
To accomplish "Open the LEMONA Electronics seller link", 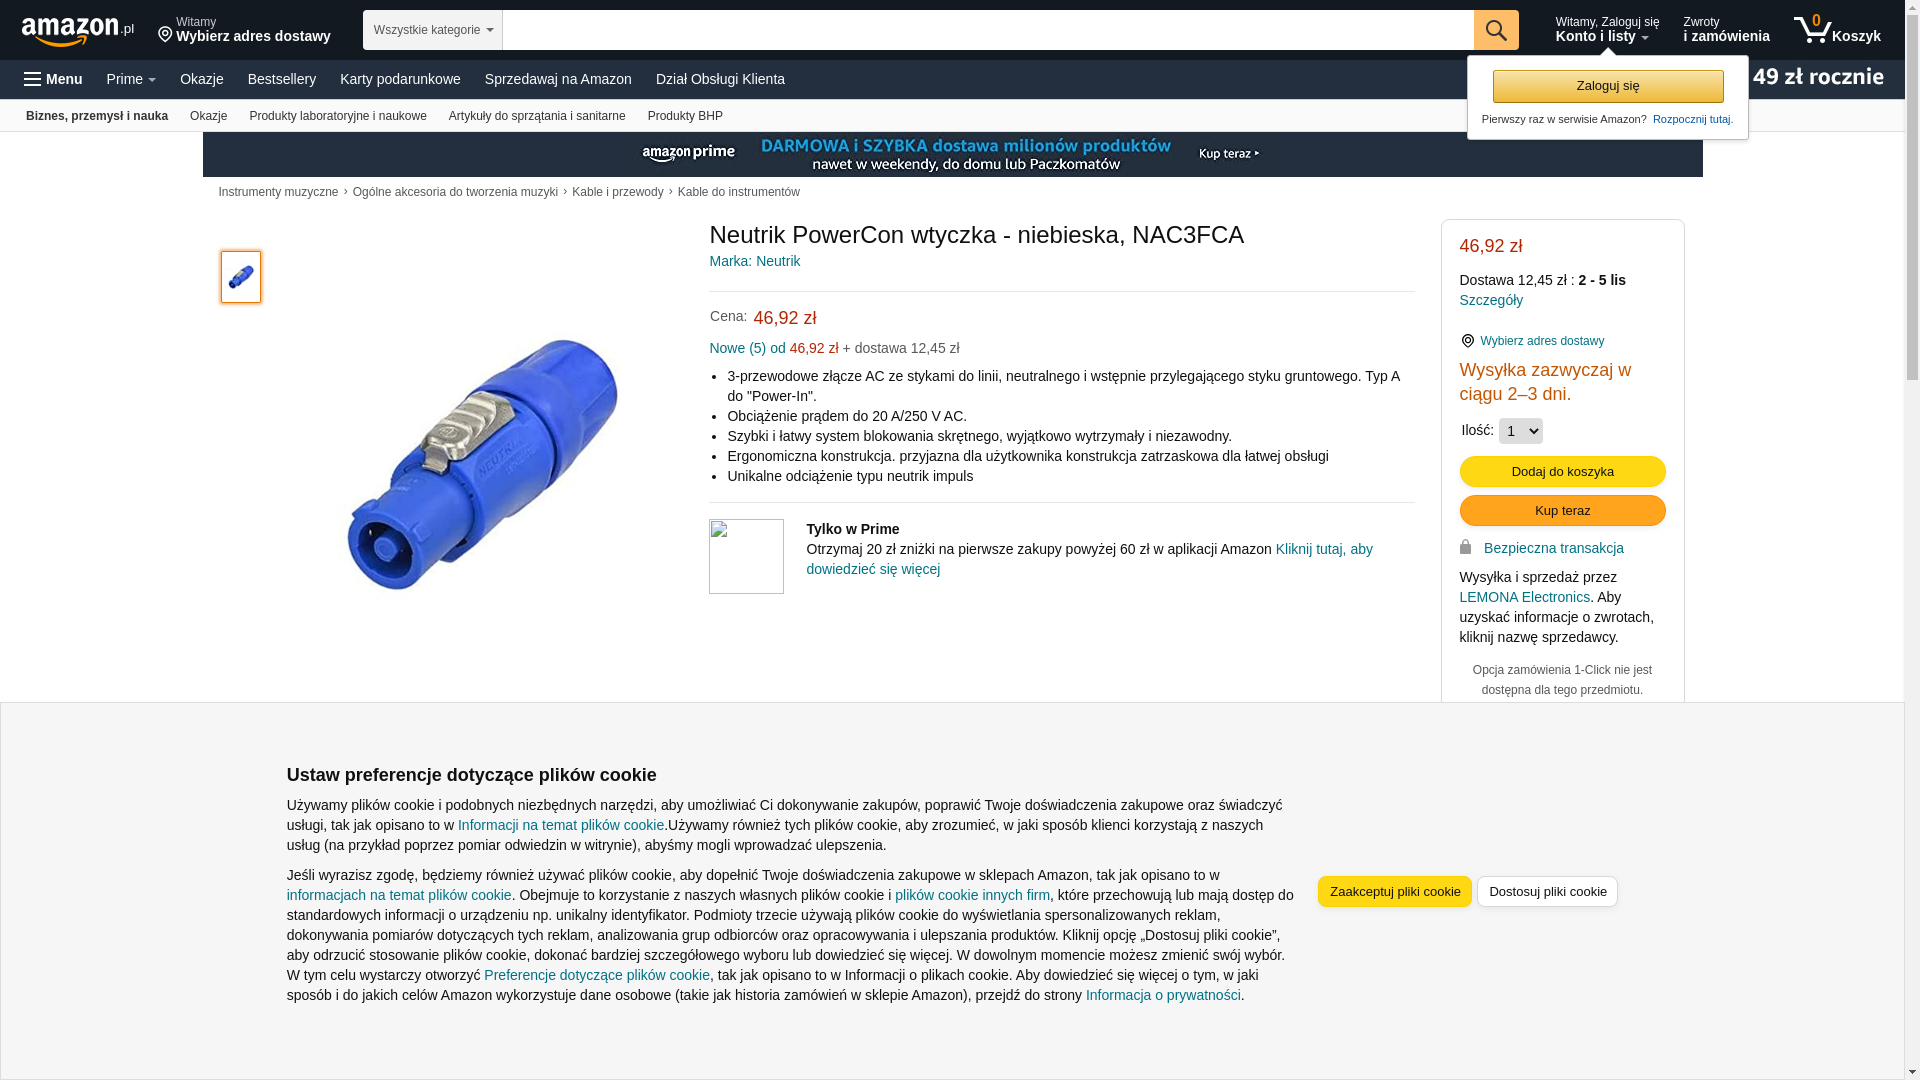I will pyautogui.click(x=1525, y=597).
